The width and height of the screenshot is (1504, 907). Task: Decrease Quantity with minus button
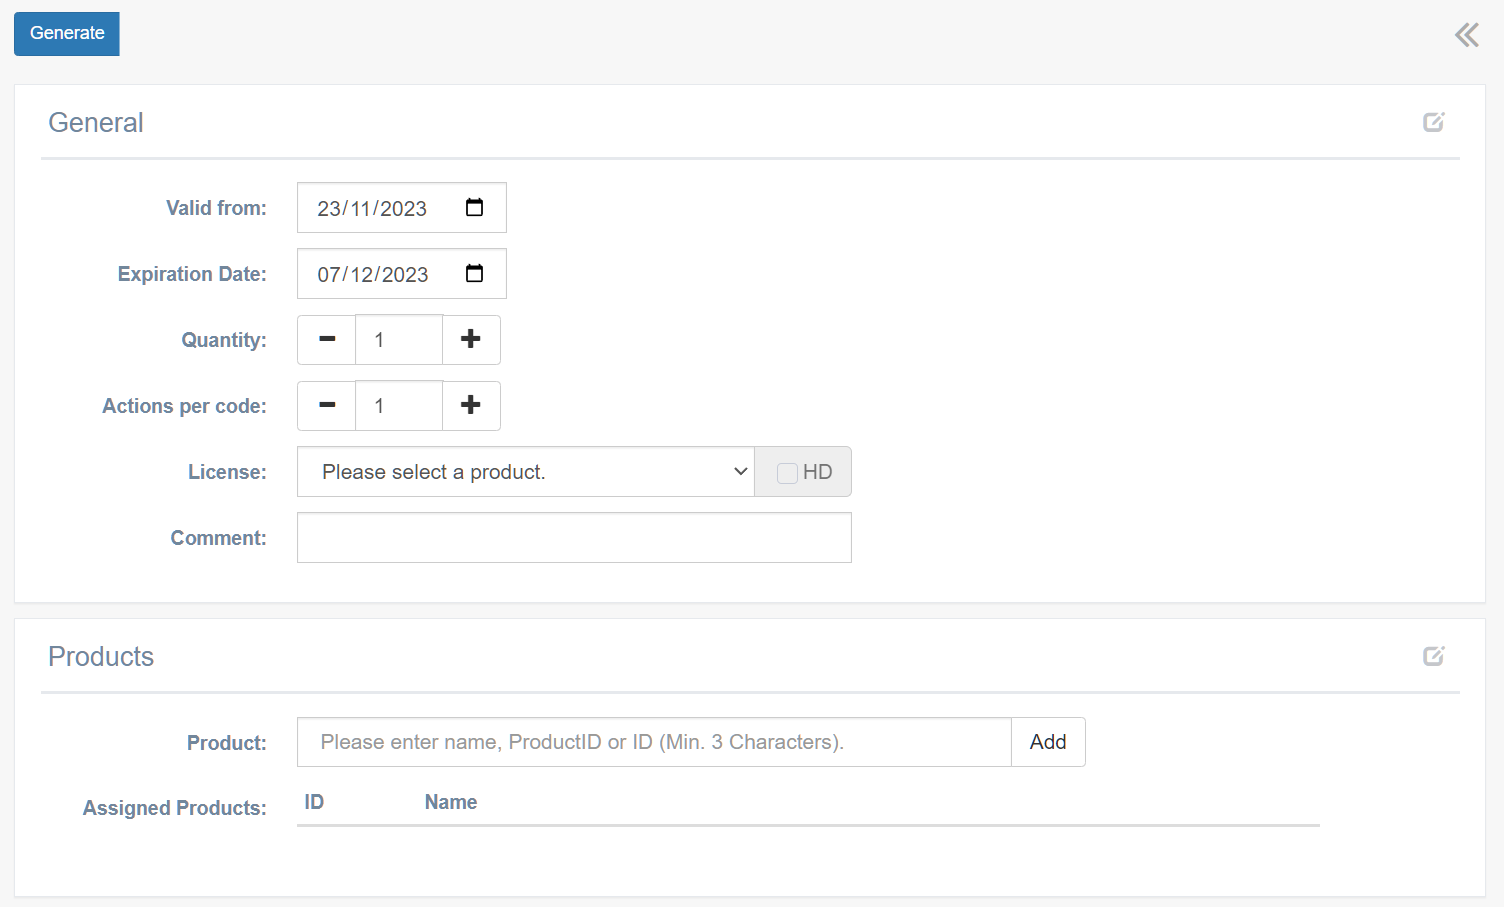(x=327, y=340)
